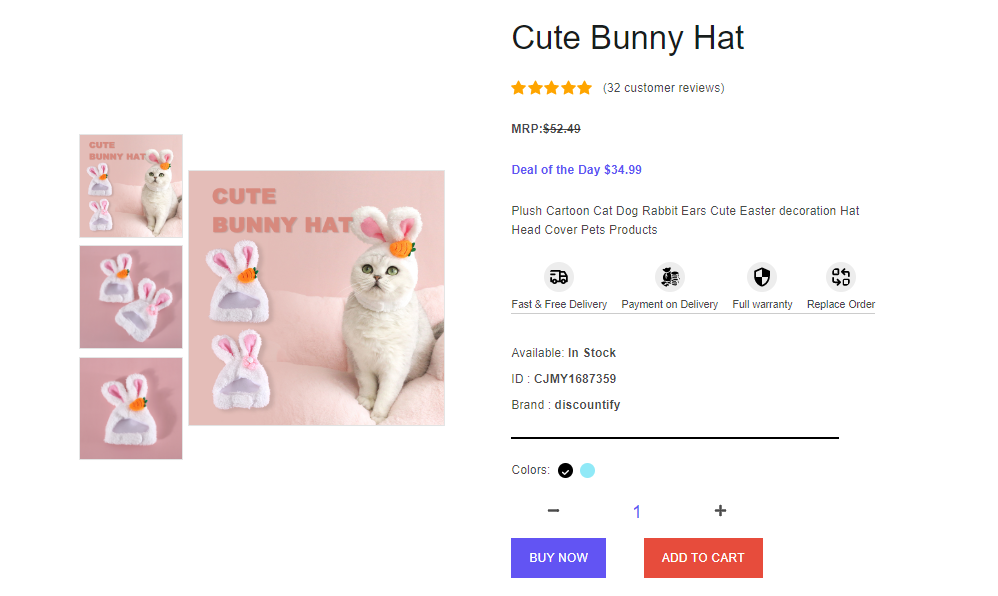Click the Full warranty shield icon

pyautogui.click(x=762, y=277)
